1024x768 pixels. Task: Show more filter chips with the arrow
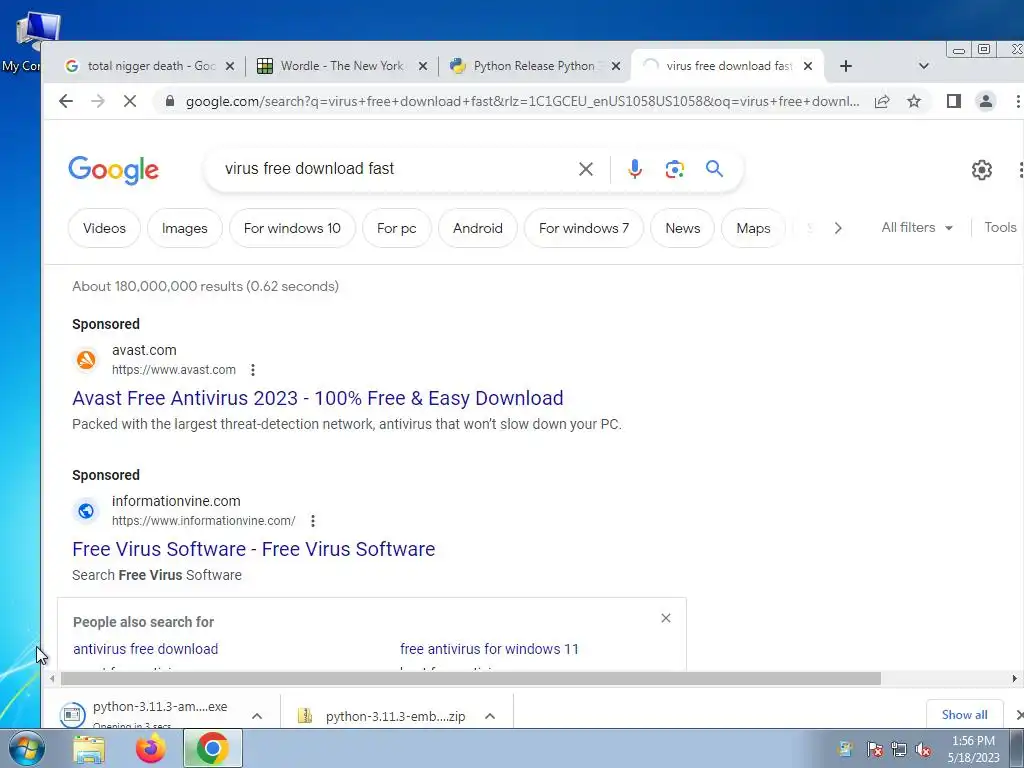[x=838, y=228]
